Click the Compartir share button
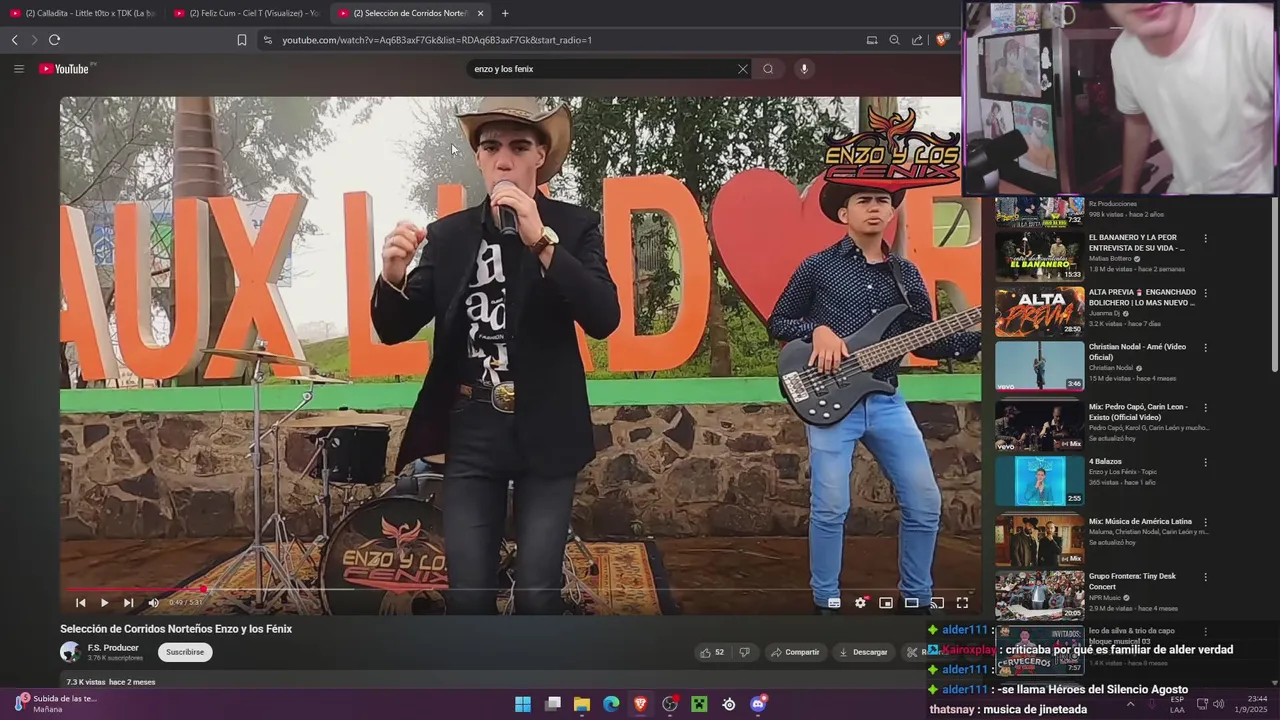The height and width of the screenshot is (720, 1280). (x=795, y=652)
